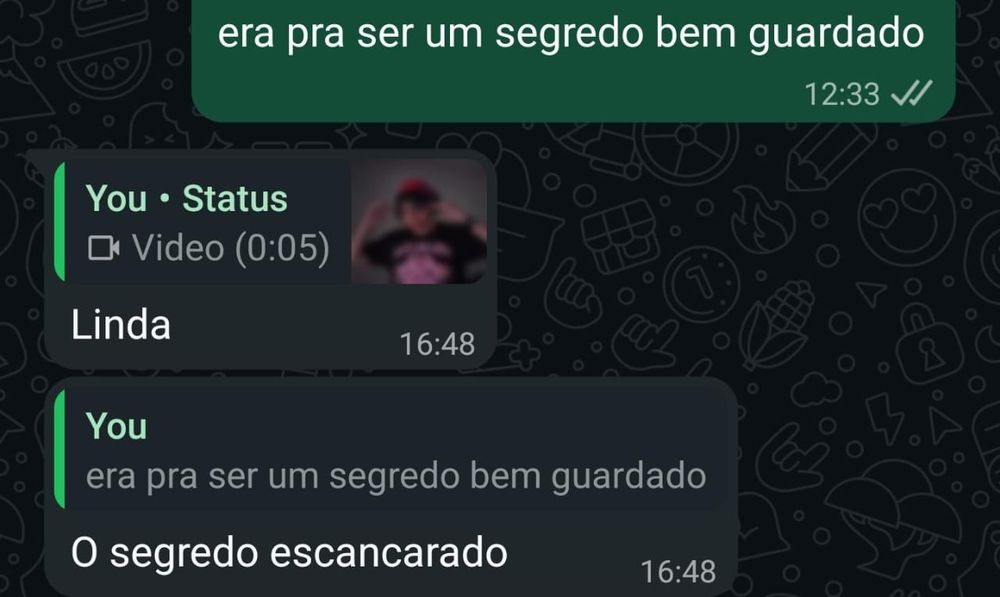Tap the word "Status" in the reply header

pyautogui.click(x=235, y=198)
